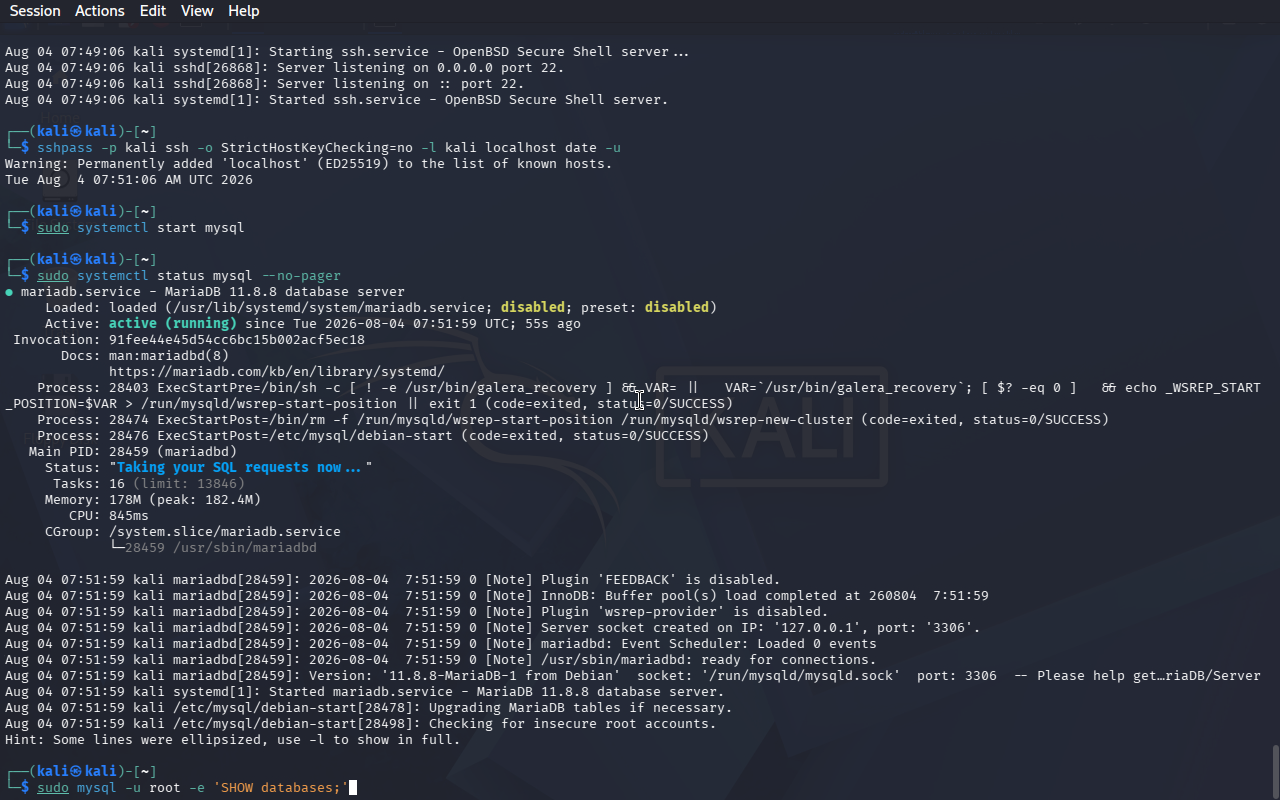Click the 'Hint: Some lines were ellipsized' line
The width and height of the screenshot is (1280, 800).
point(233,739)
